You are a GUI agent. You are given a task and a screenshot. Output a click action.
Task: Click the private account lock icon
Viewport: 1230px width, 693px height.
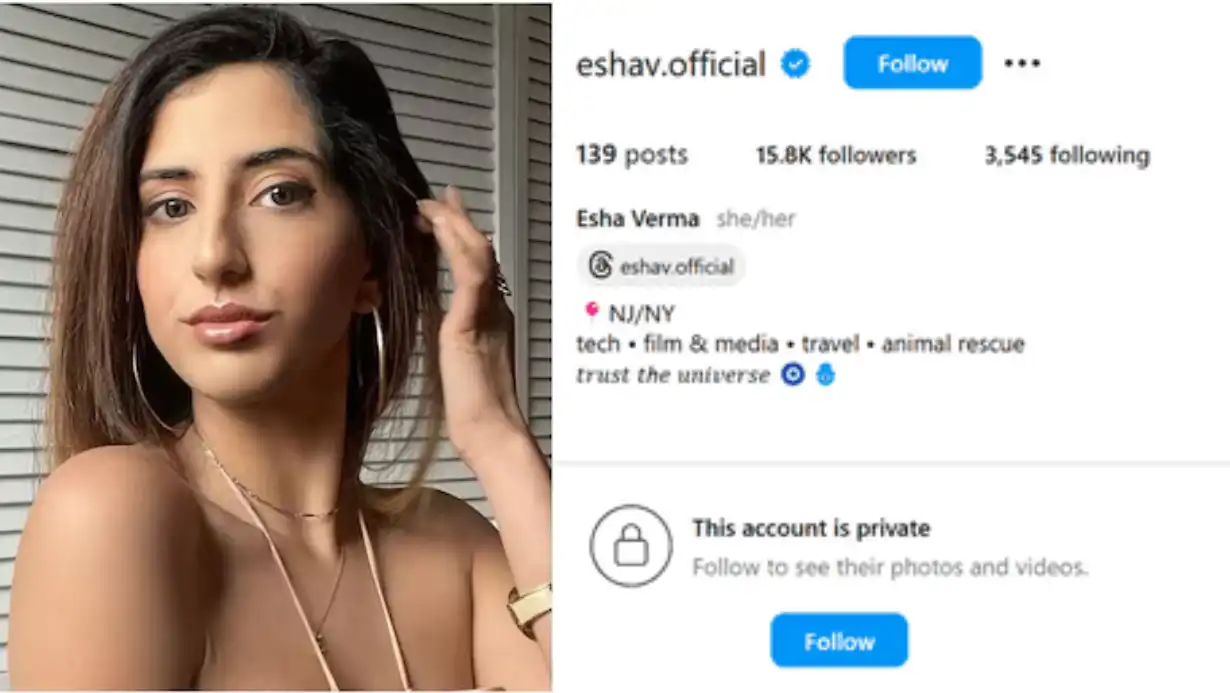pos(631,546)
